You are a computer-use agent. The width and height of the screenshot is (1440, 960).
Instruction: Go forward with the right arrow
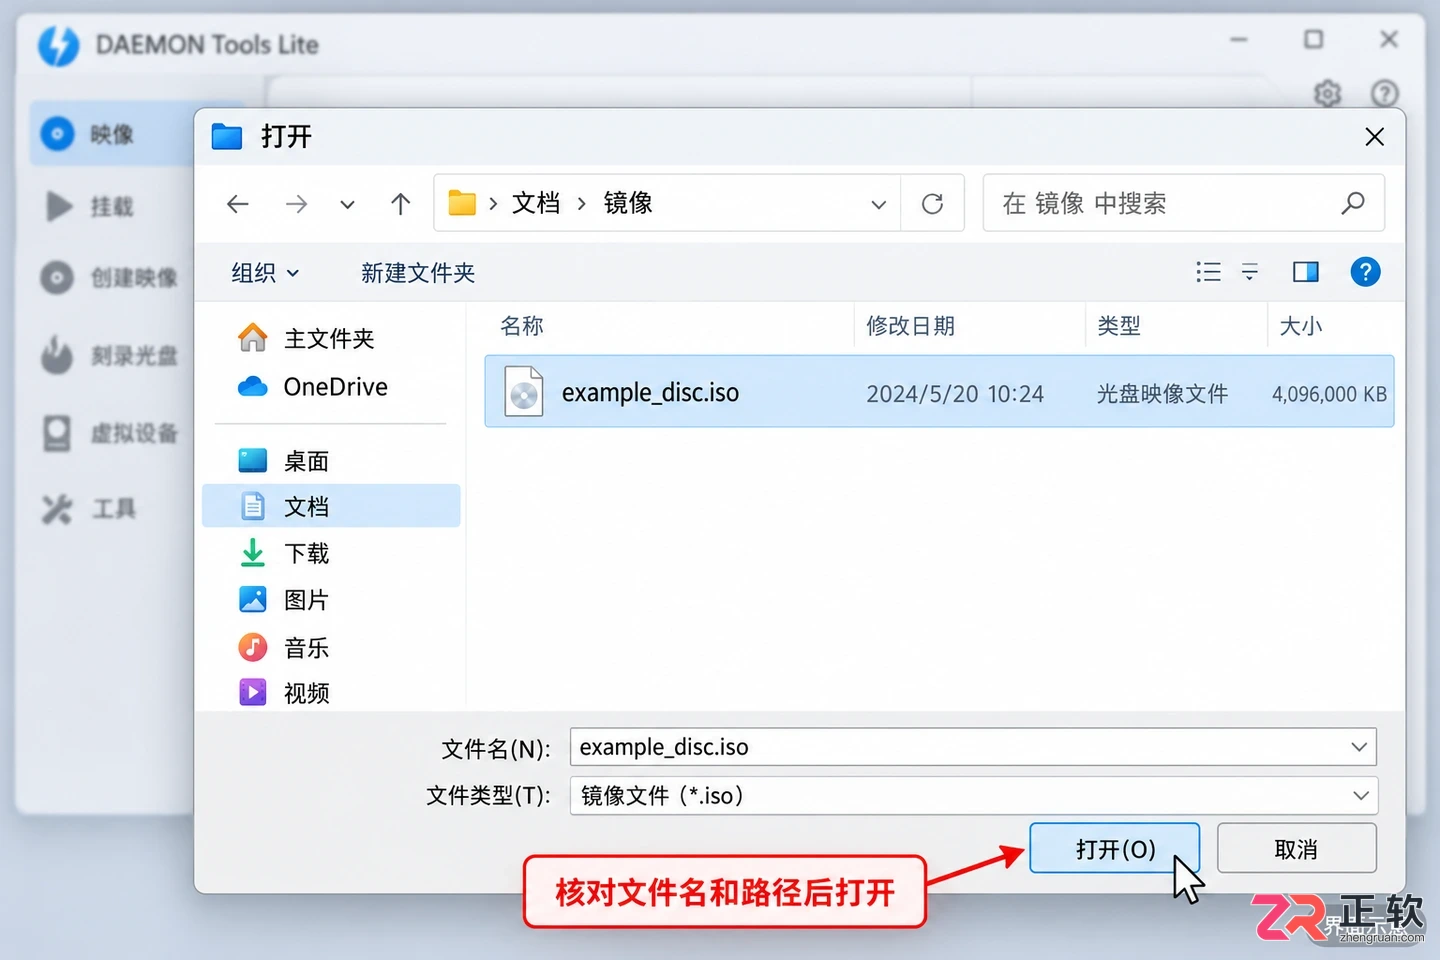pyautogui.click(x=296, y=204)
